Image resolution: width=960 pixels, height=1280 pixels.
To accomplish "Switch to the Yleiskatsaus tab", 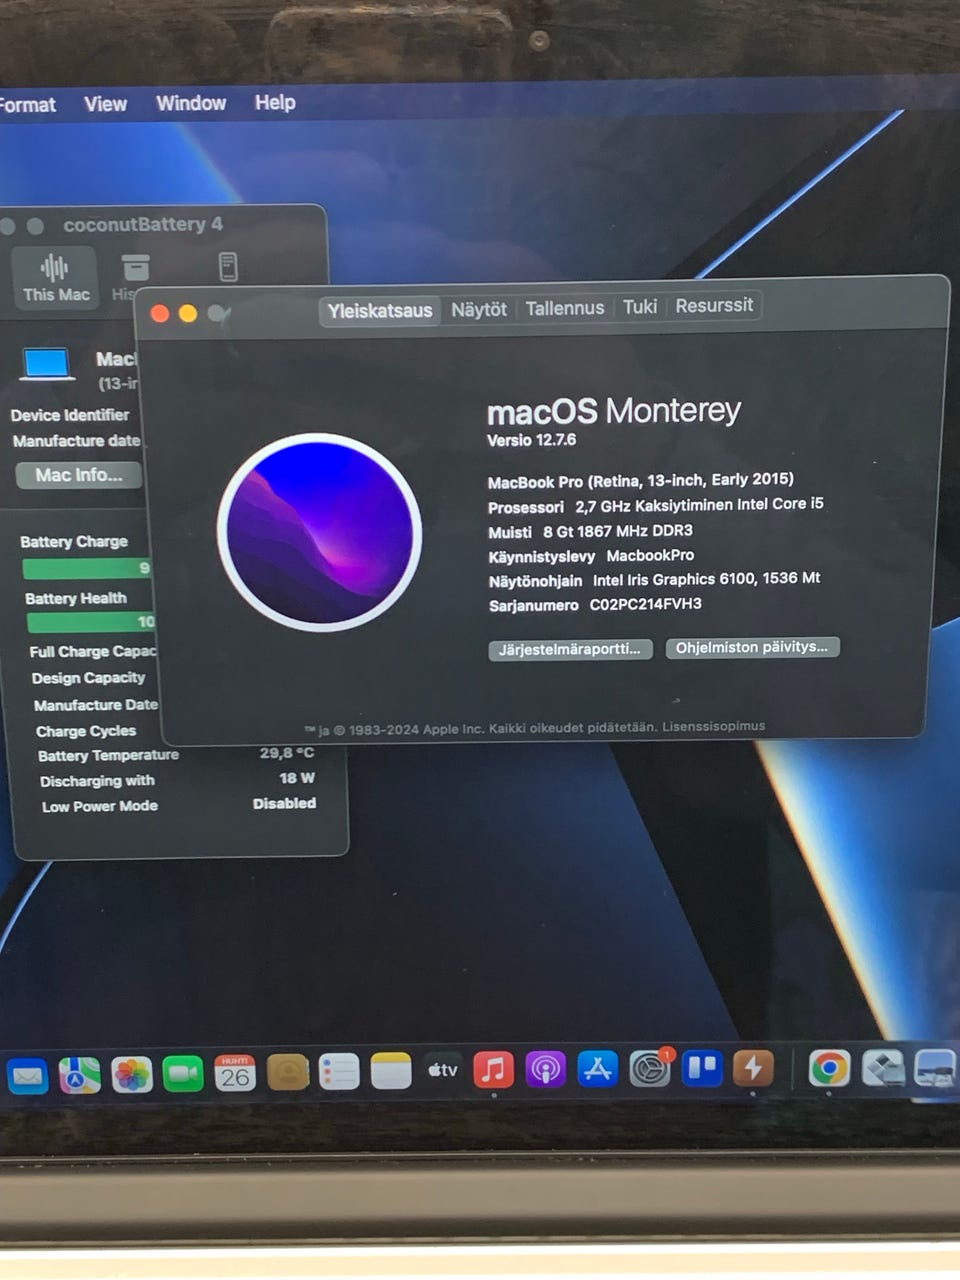I will pos(380,310).
